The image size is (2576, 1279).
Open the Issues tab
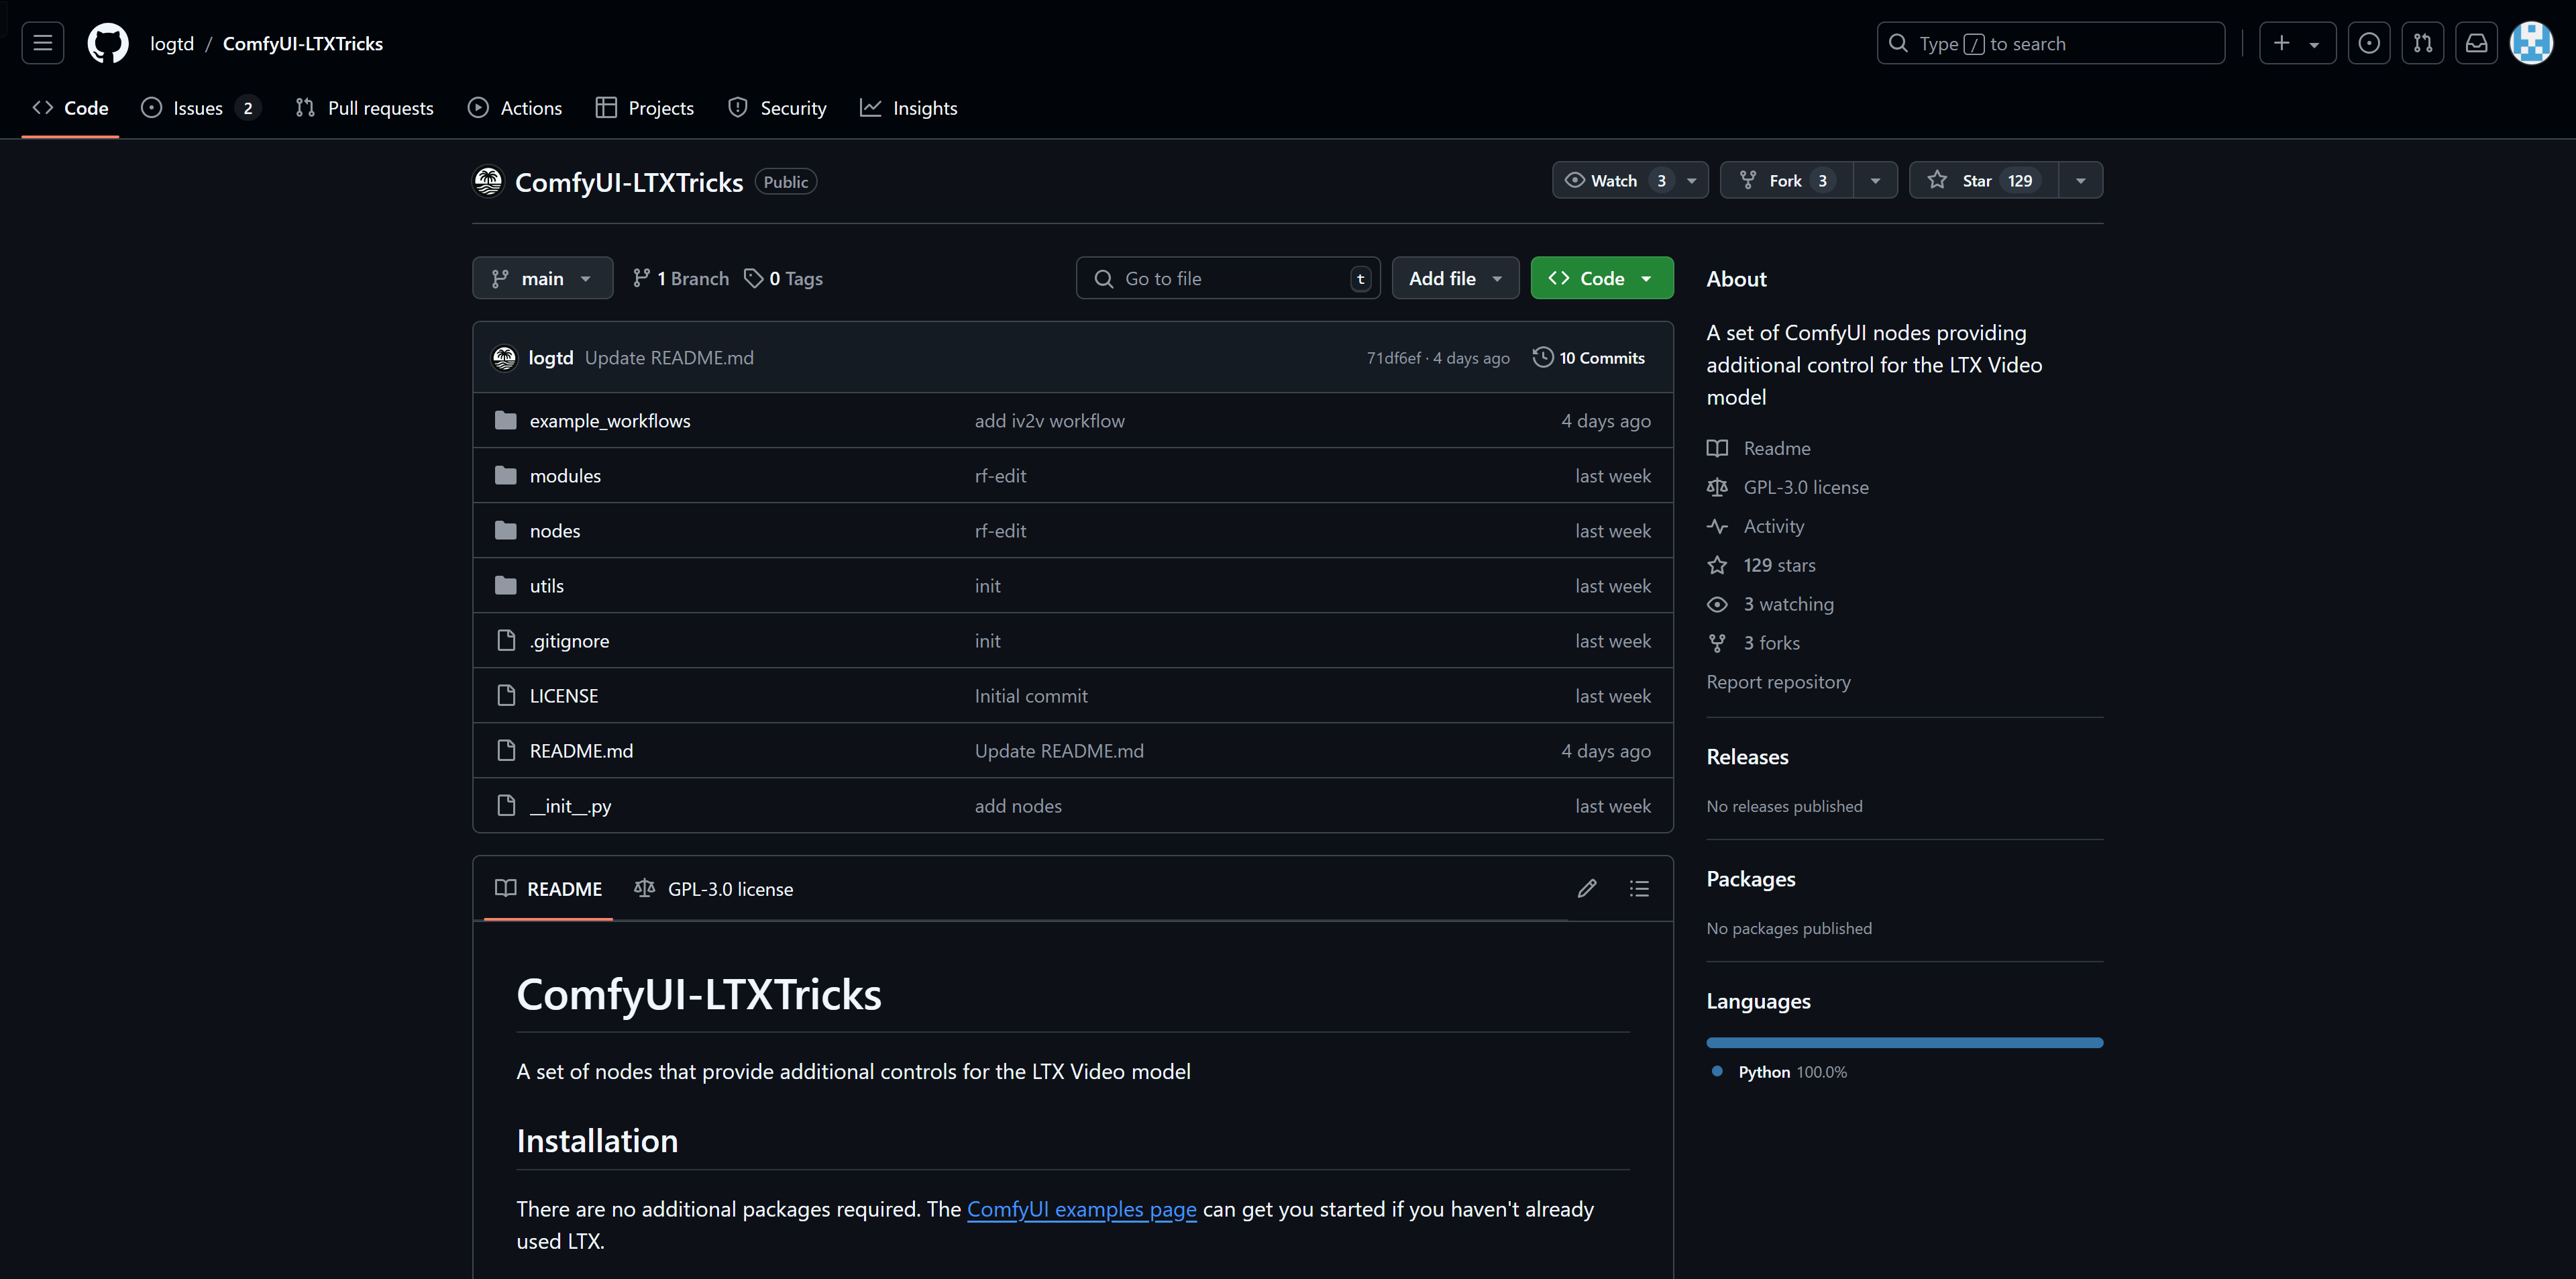click(200, 108)
